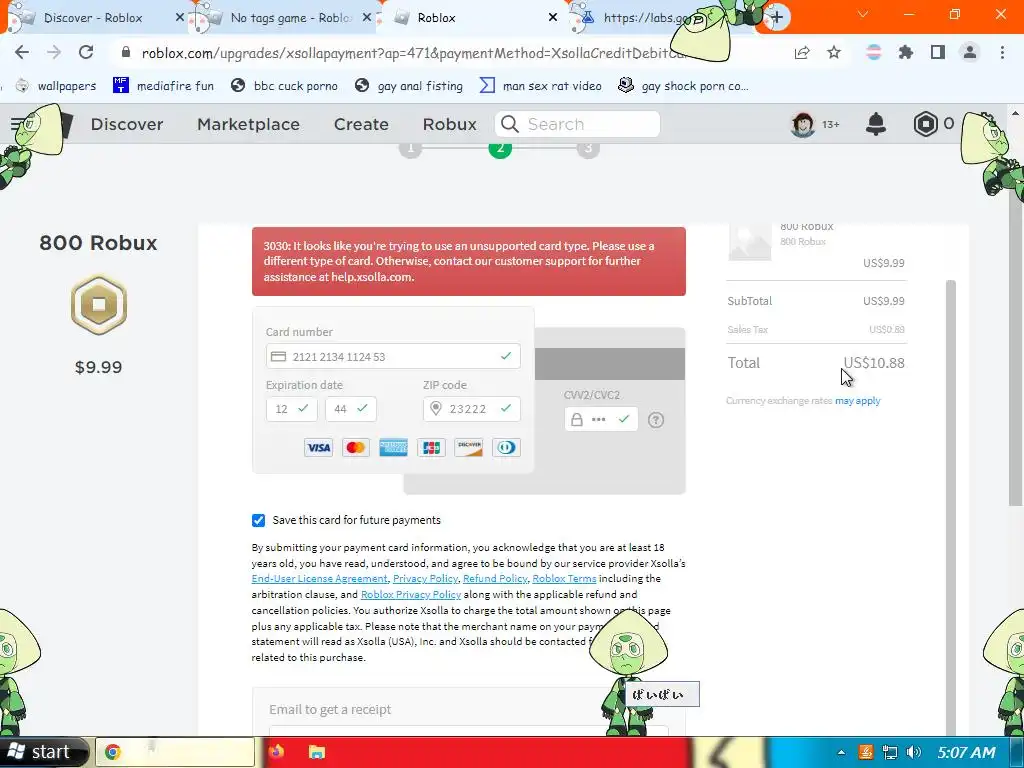1024x768 pixels.
Task: Click the browser address bar URL
Action: point(411,53)
